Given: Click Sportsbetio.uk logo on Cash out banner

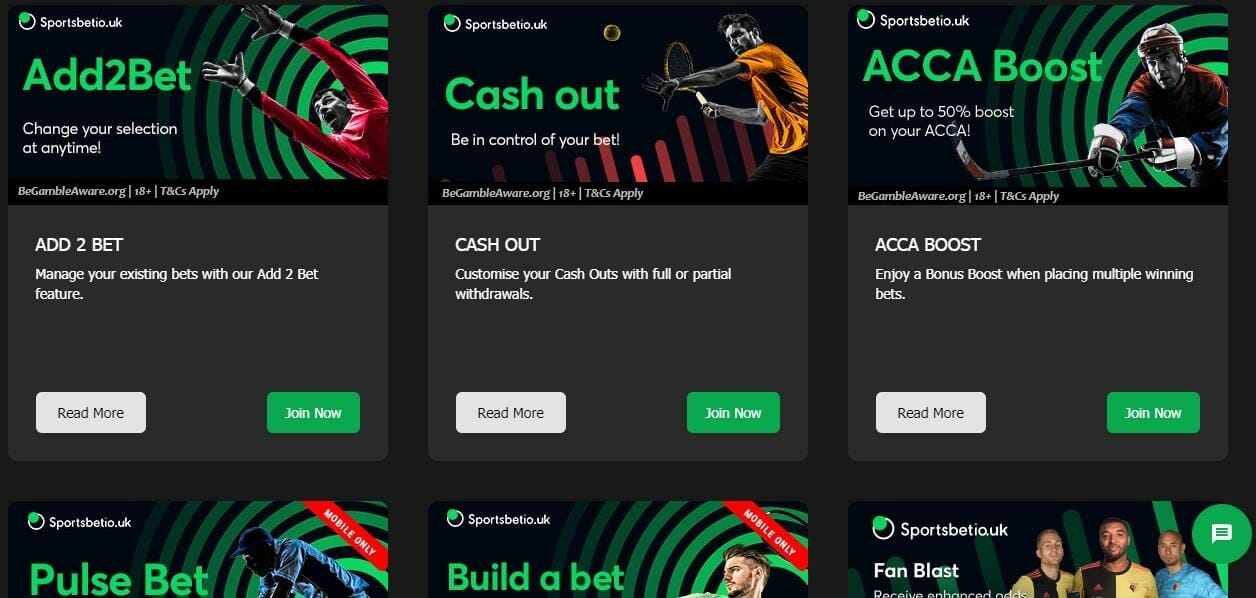Looking at the screenshot, I should click(494, 23).
